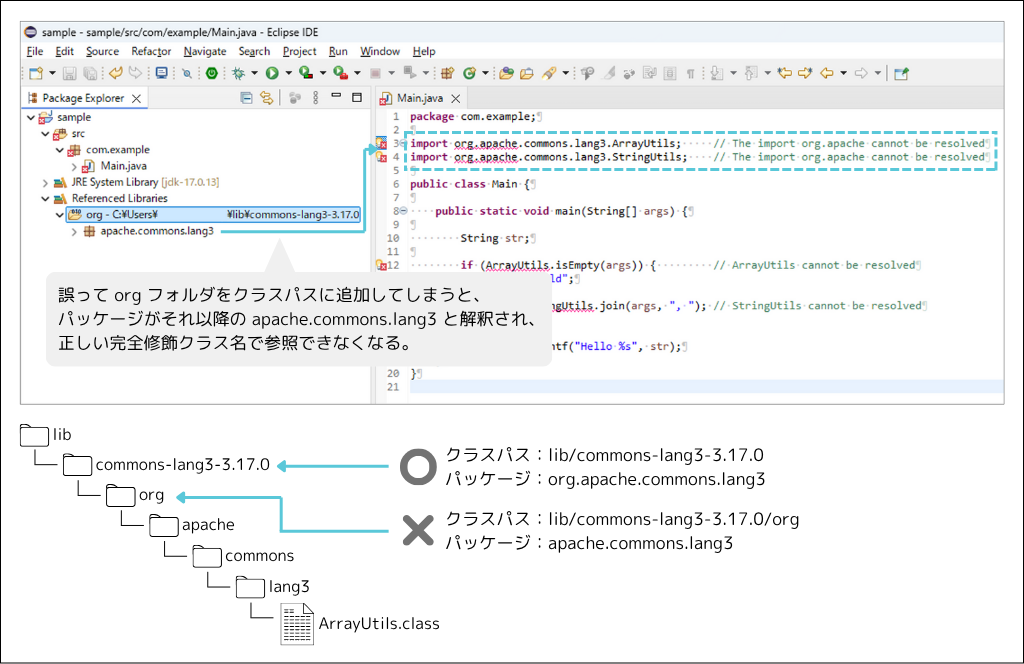Screen dimensions: 1024x664
Task: Select the Main.java editor tab
Action: 420,98
